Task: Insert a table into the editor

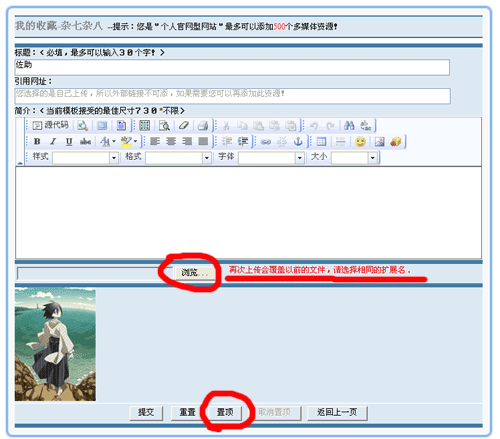Action: click(321, 142)
